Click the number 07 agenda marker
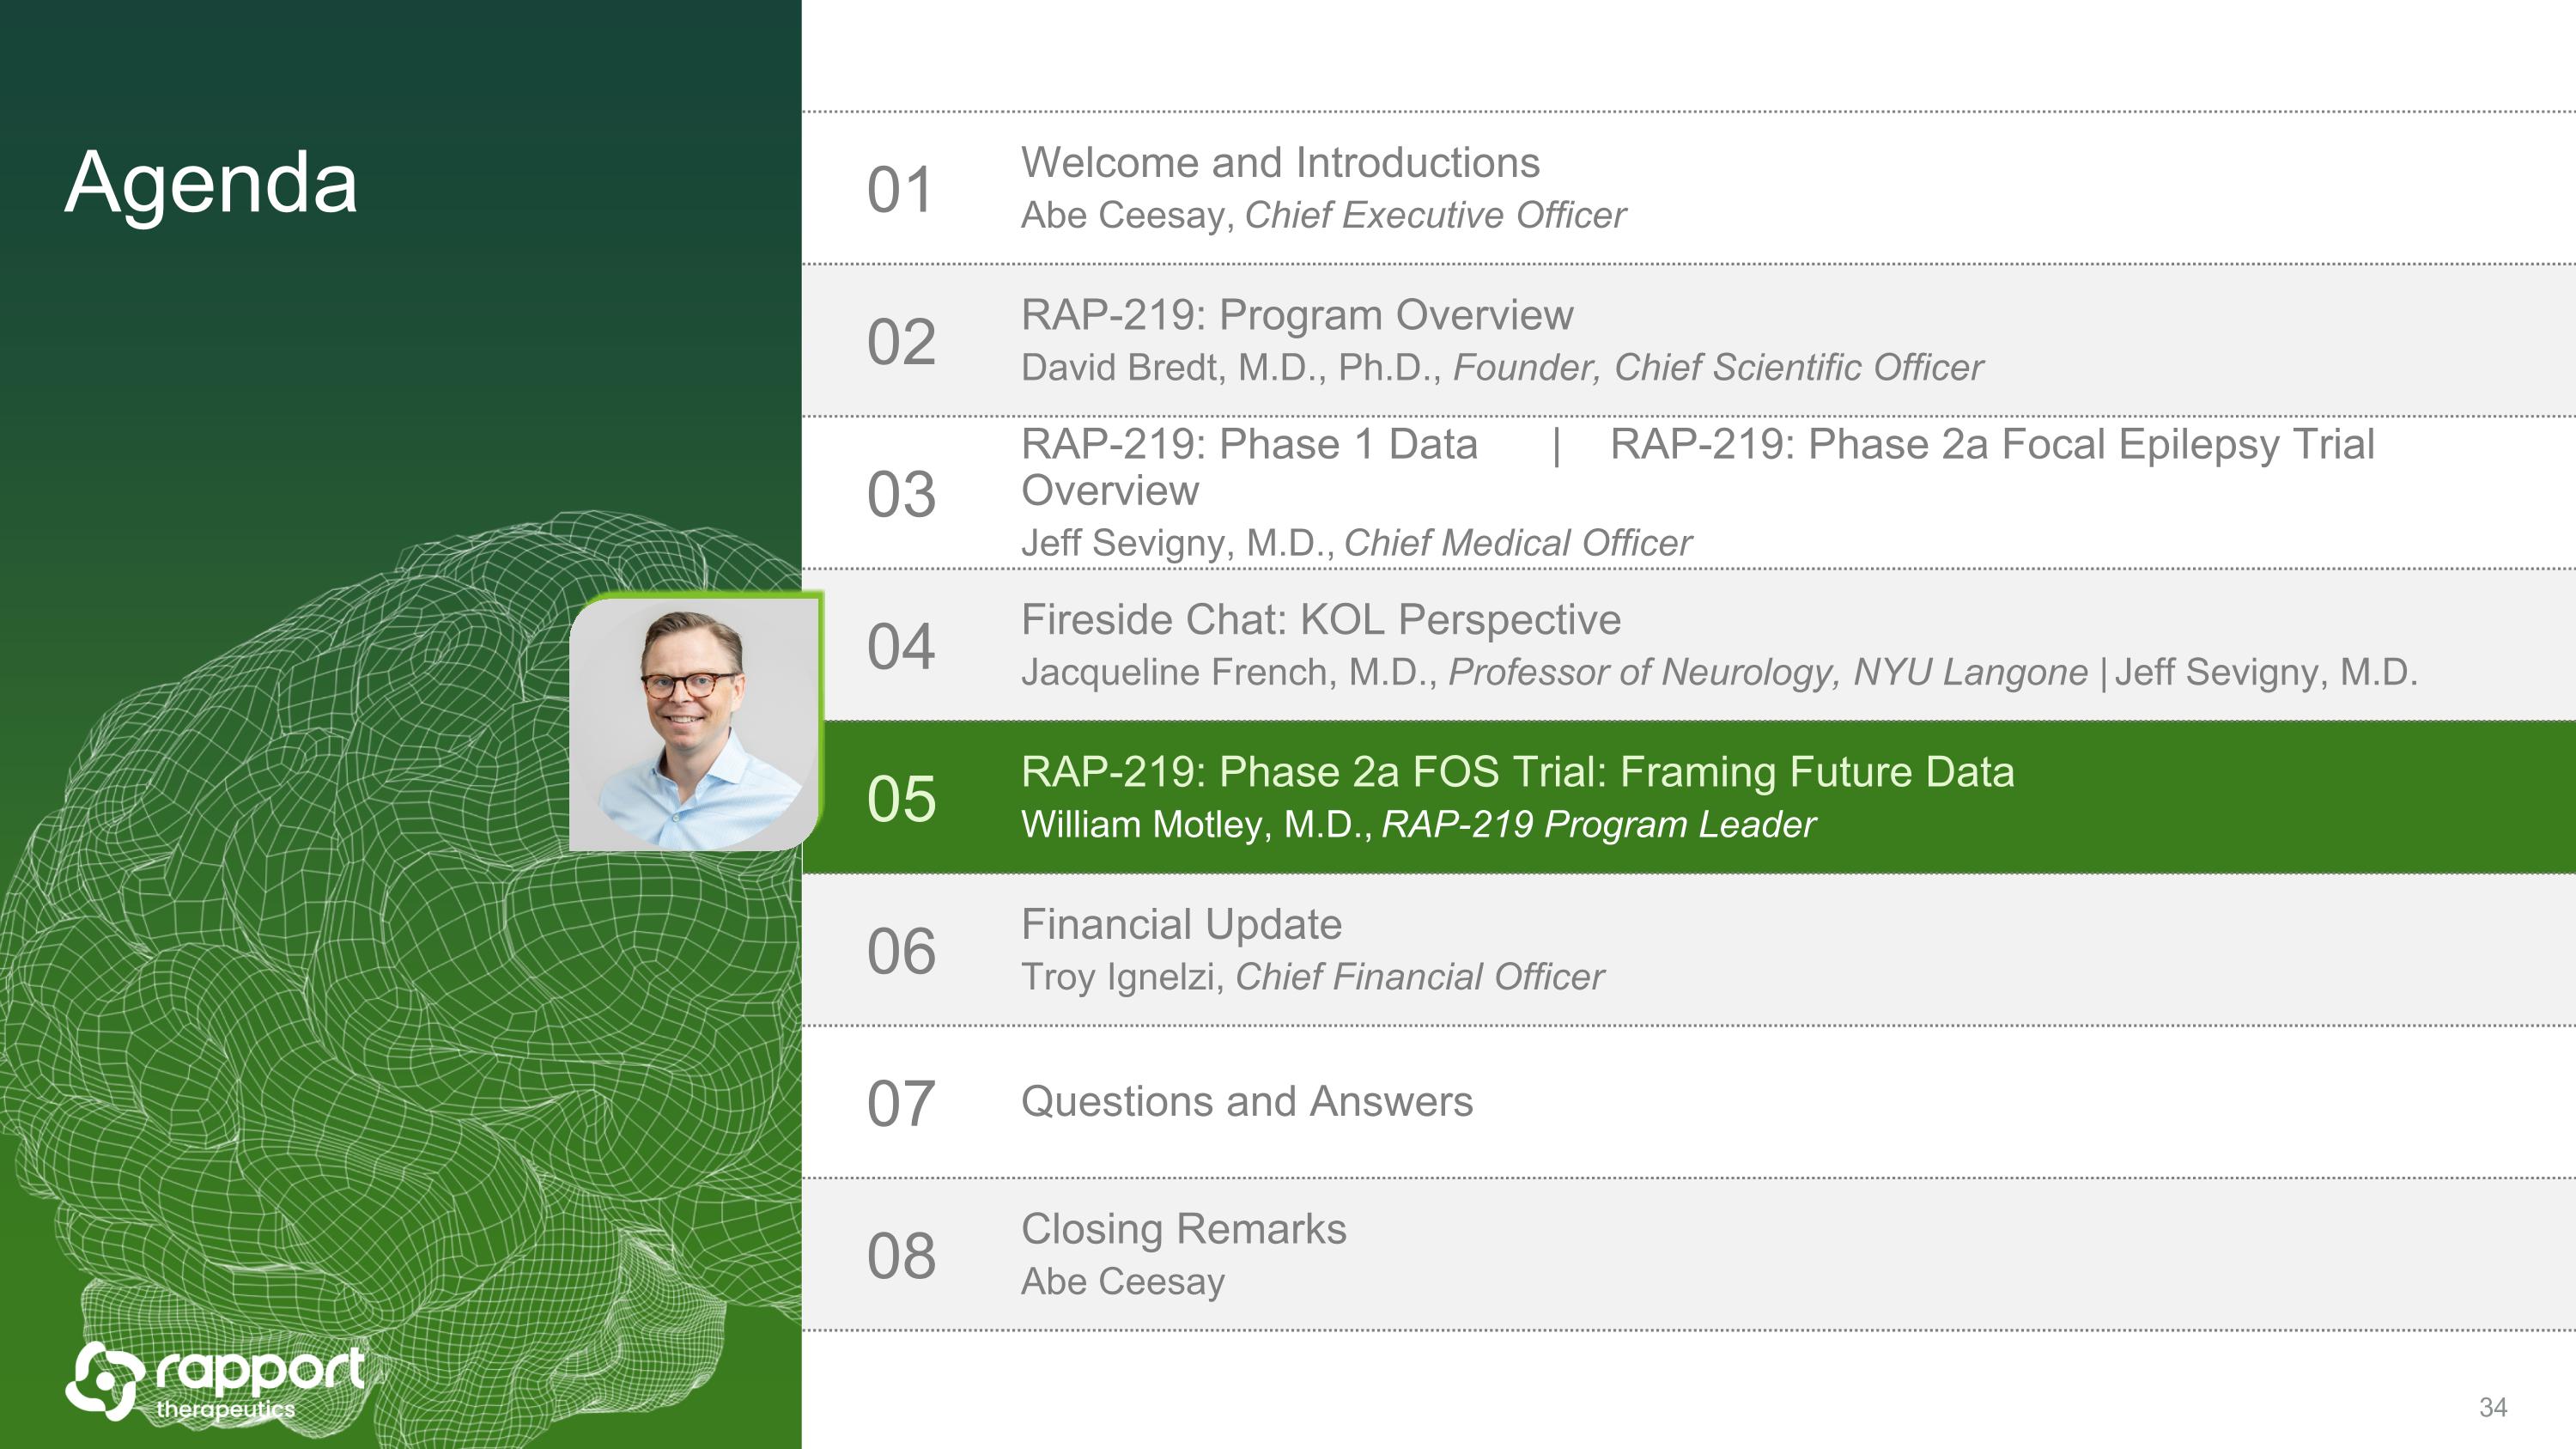The height and width of the screenshot is (1449, 2576). (x=901, y=1104)
